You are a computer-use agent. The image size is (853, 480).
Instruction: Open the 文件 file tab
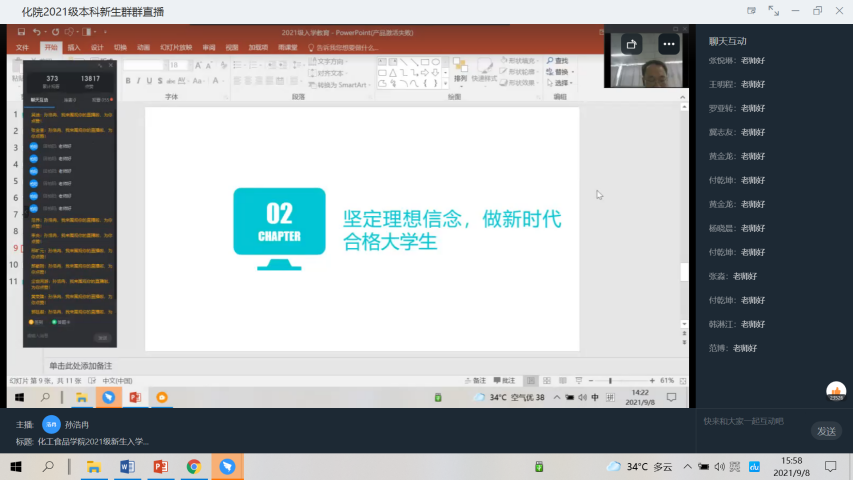tap(22, 48)
